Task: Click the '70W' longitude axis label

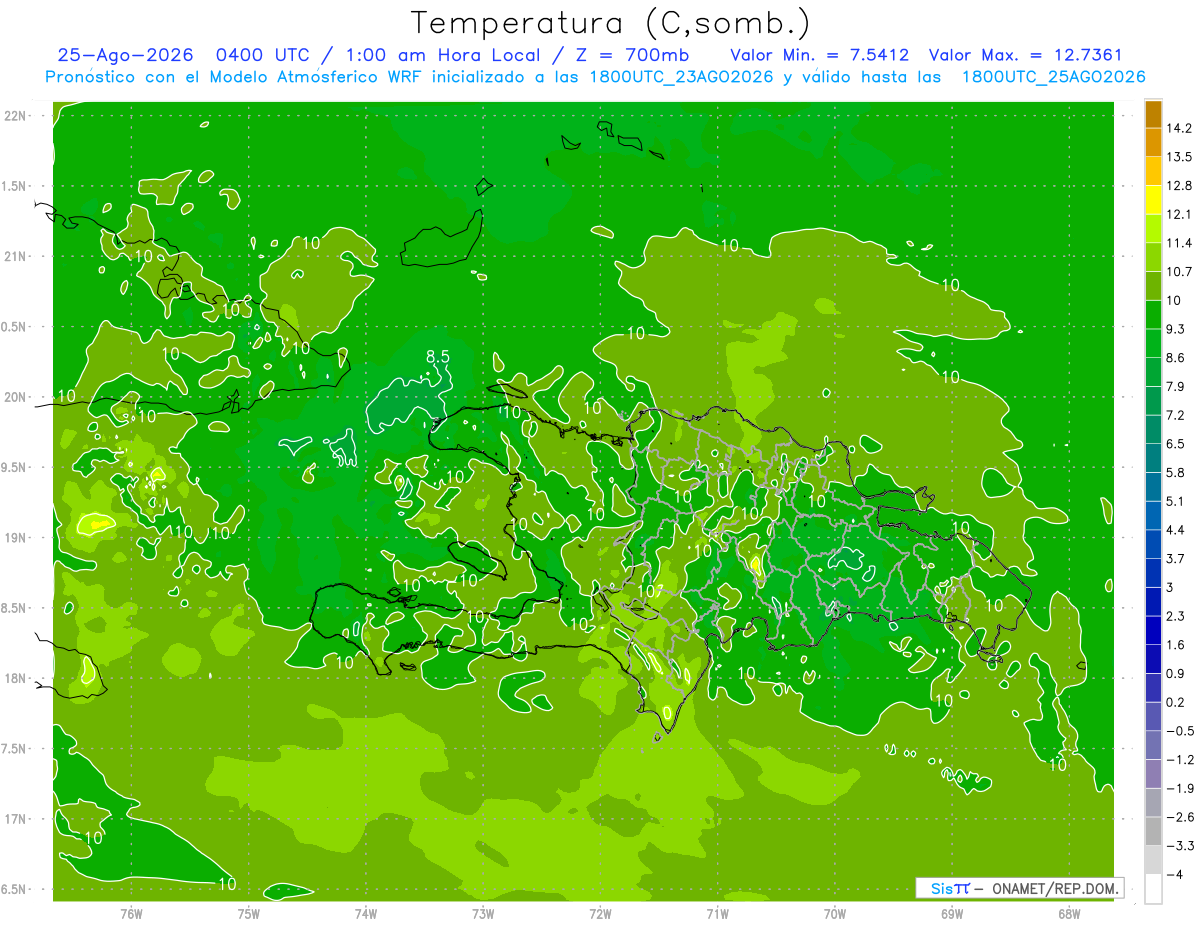Action: tap(835, 913)
